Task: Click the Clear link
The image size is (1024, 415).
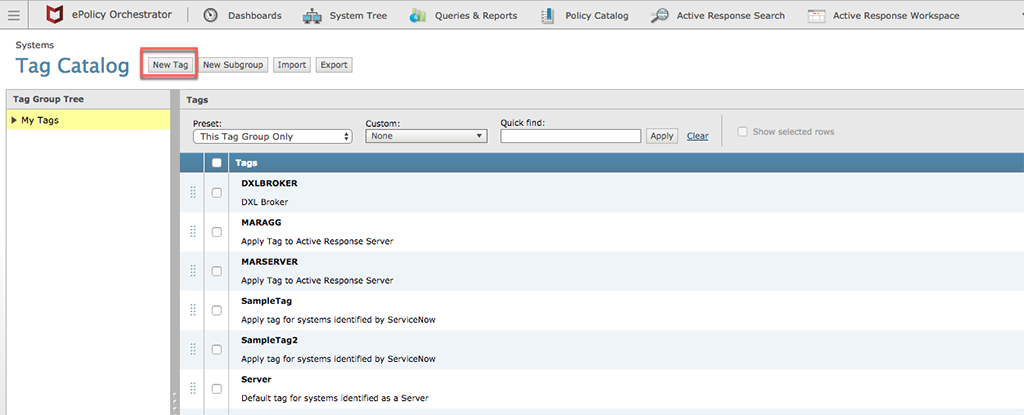Action: tap(697, 136)
